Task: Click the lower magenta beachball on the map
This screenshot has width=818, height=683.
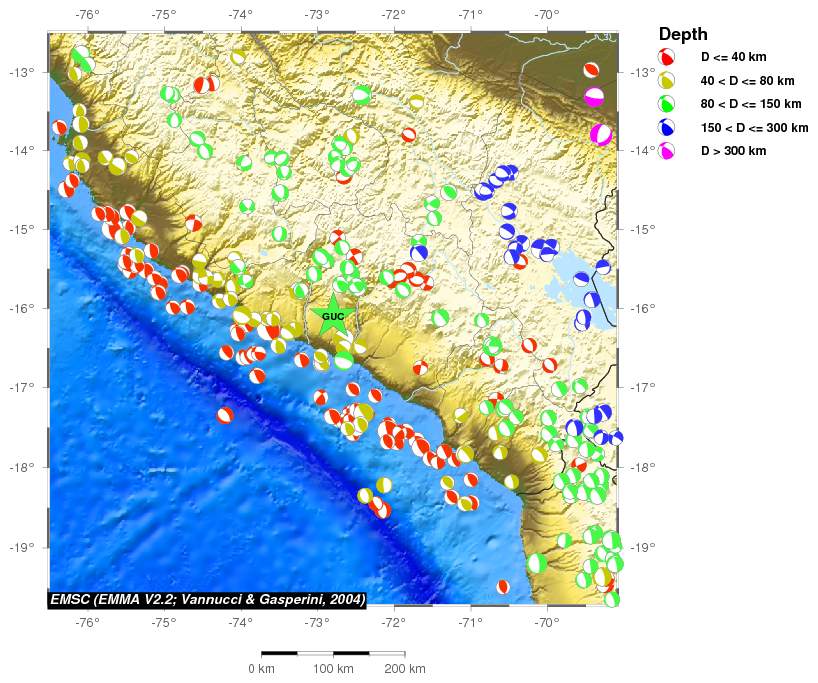Action: coord(601,134)
